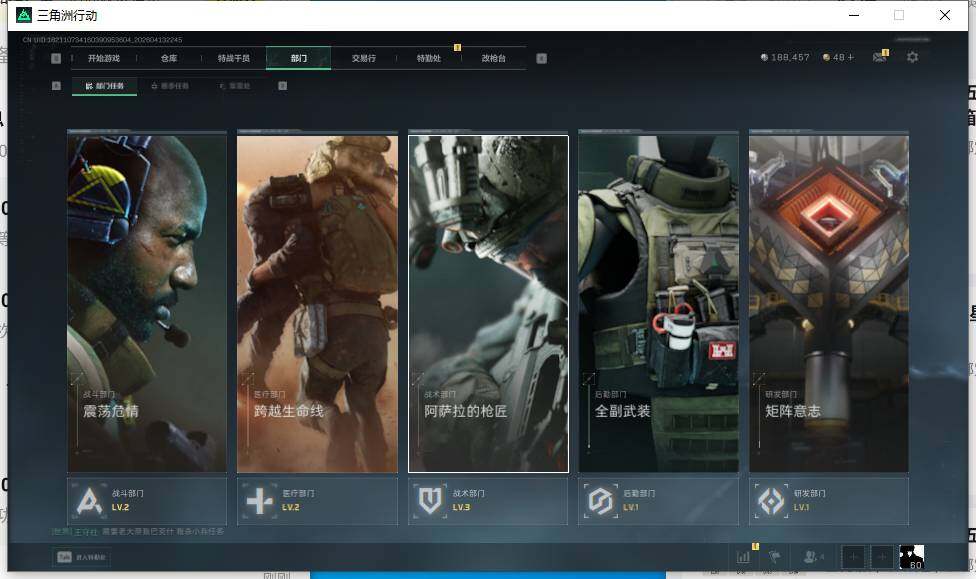Open the 全副武装 logistics department card
The width and height of the screenshot is (976, 579).
click(659, 303)
